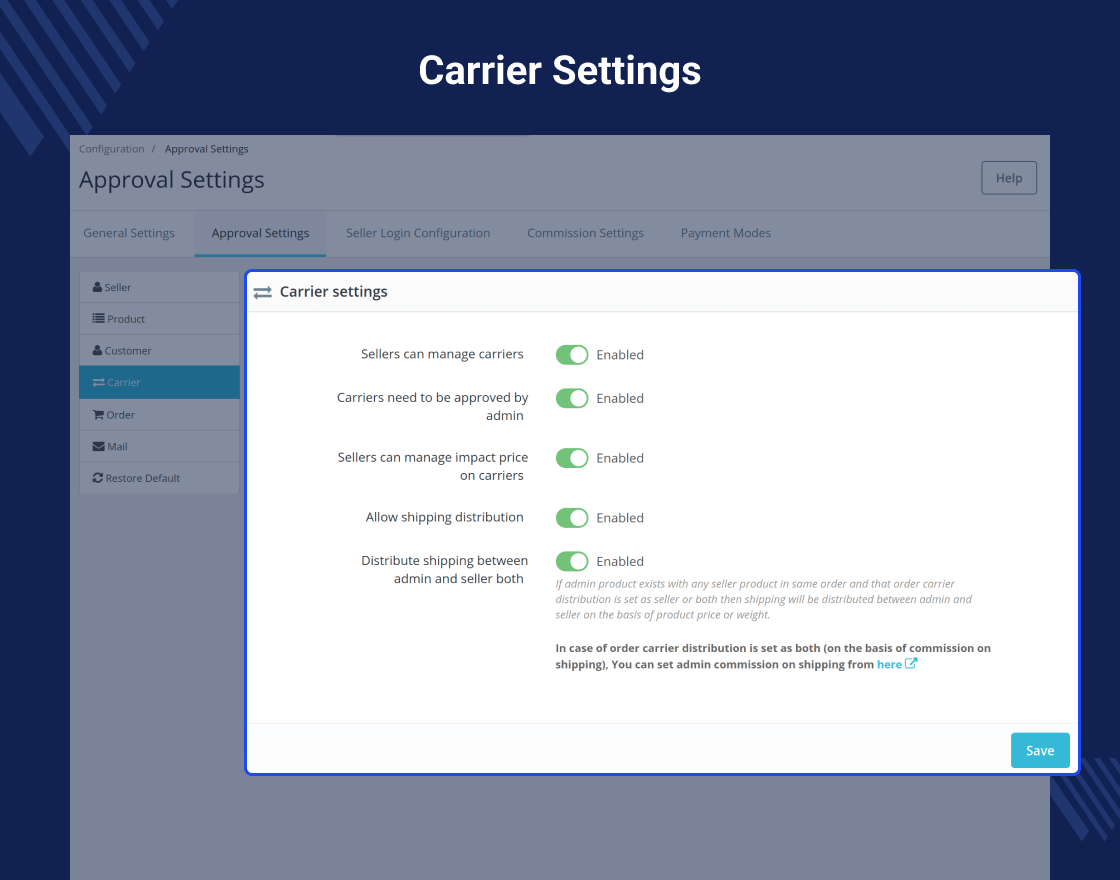This screenshot has height=880, width=1120.
Task: Open Seller Login Configuration tab
Action: pos(418,233)
